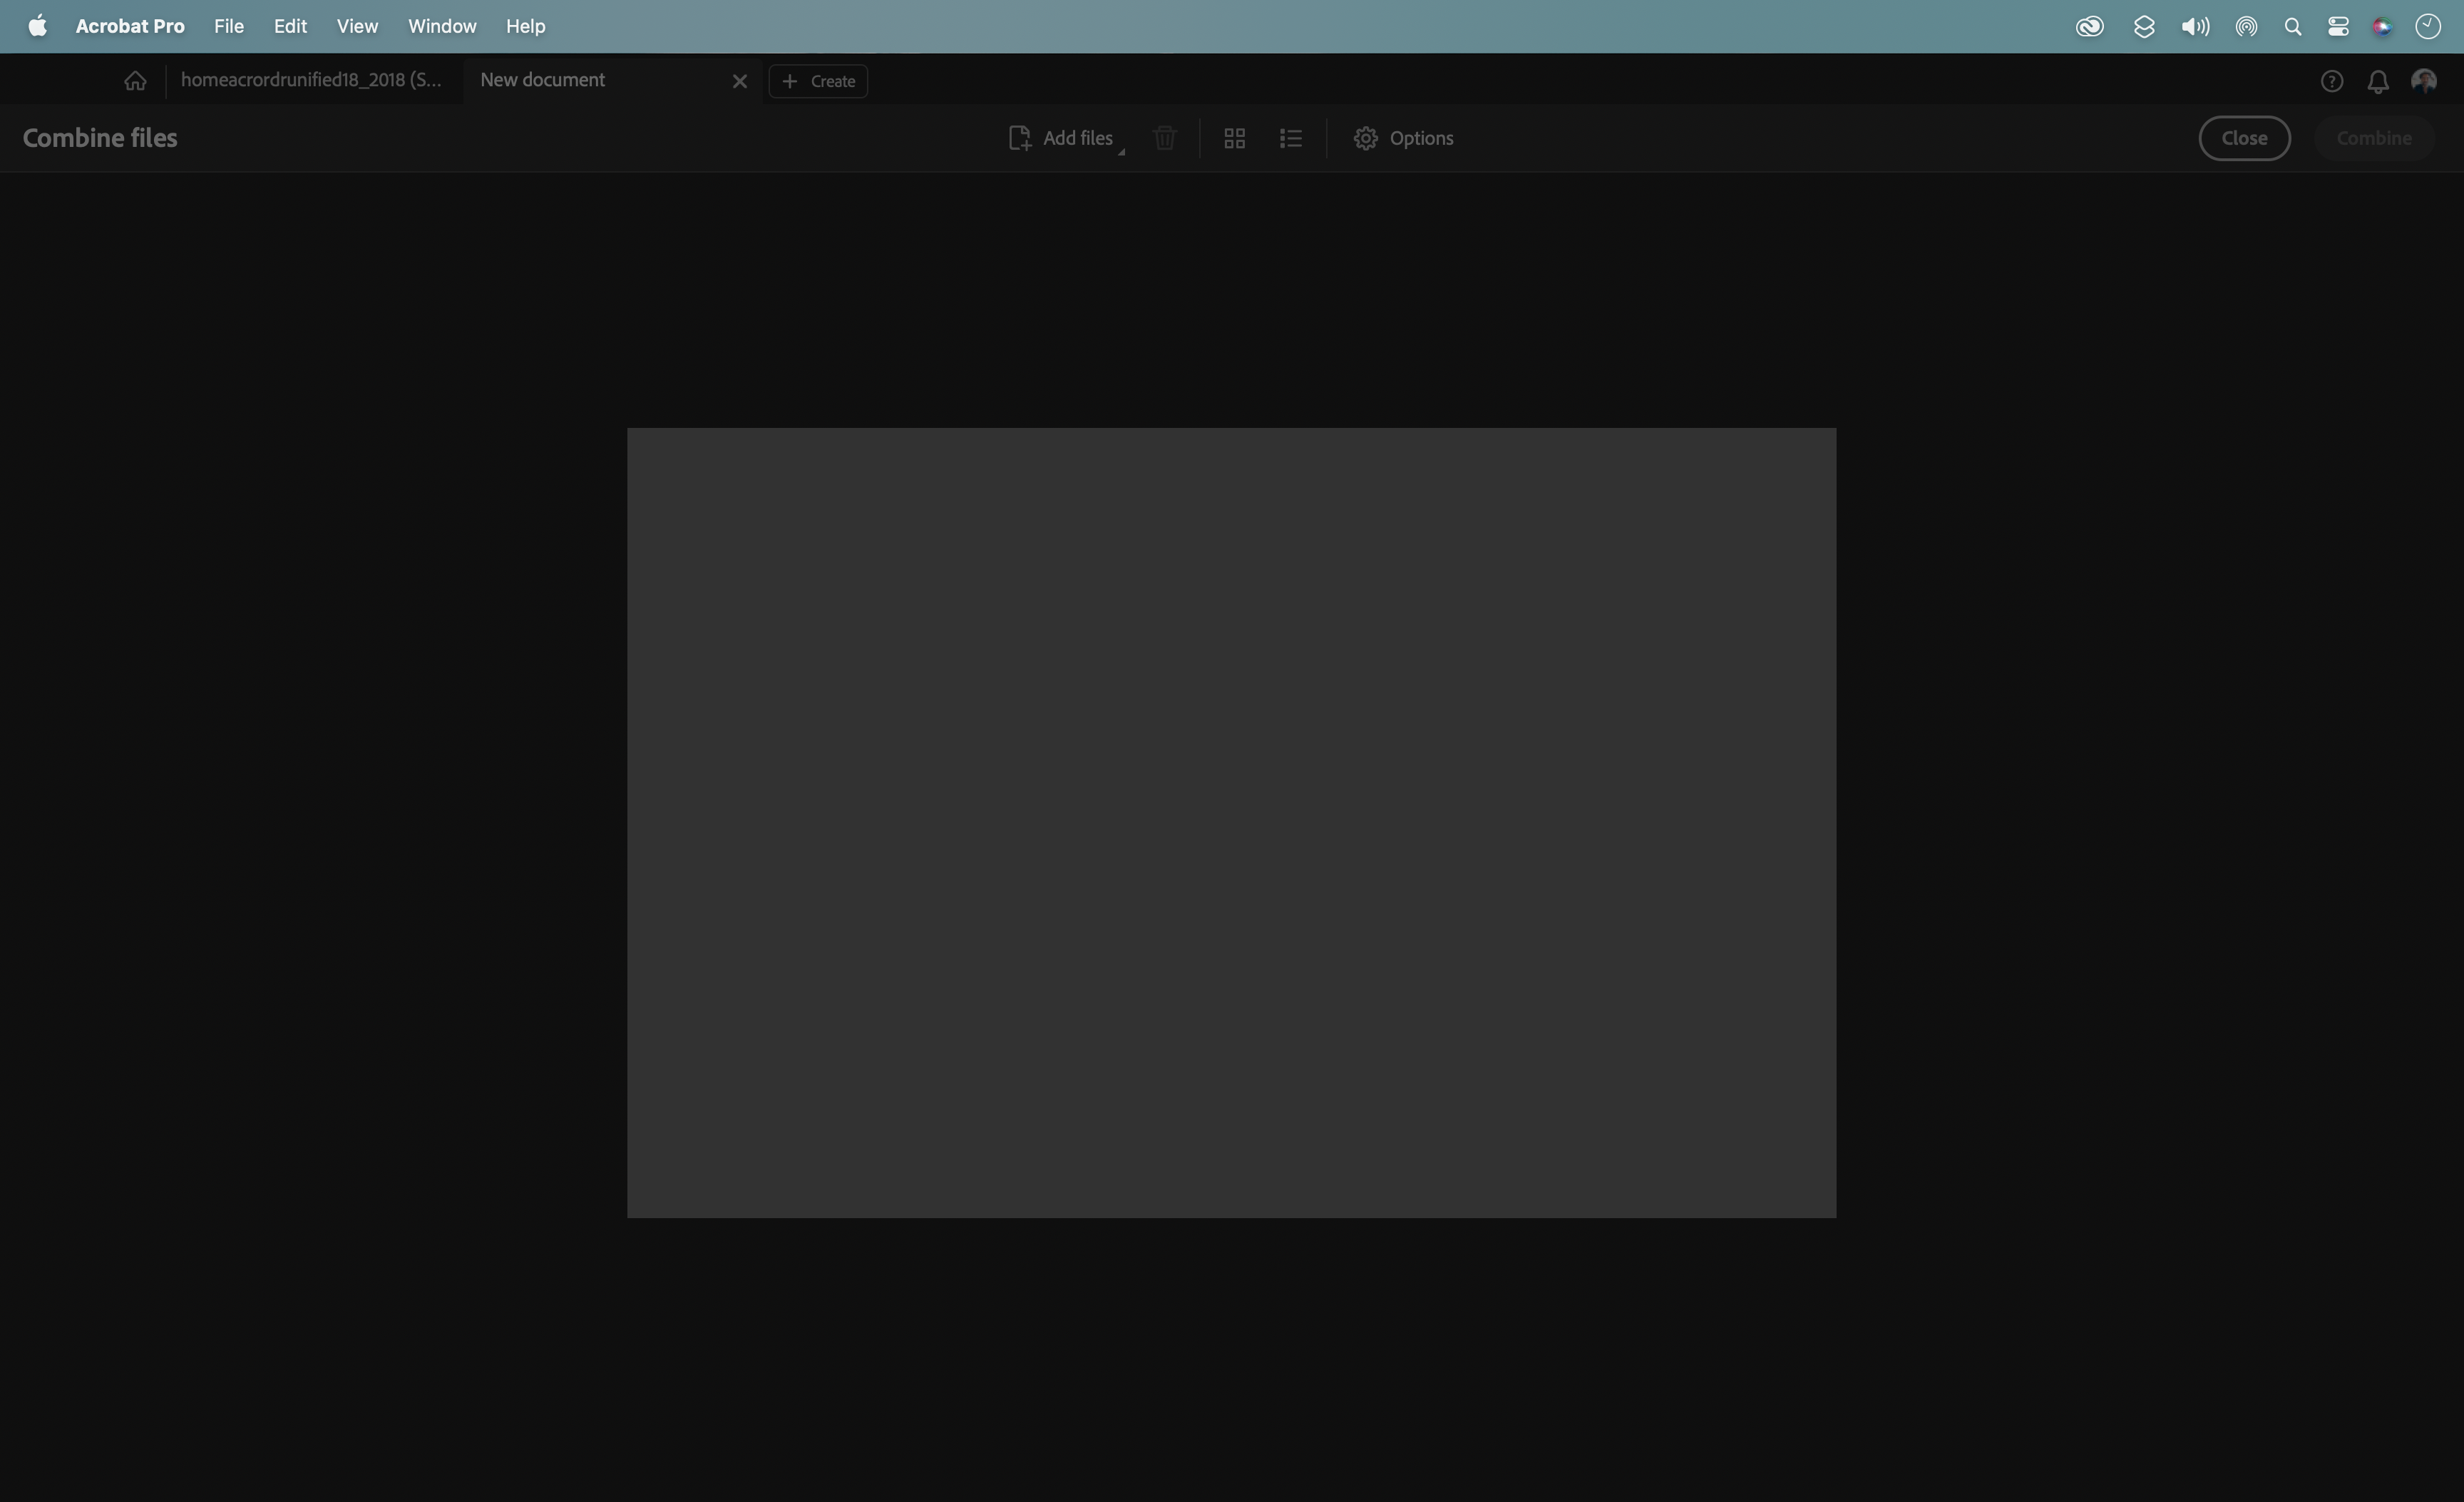Open the Window menu
The height and width of the screenshot is (1502, 2464).
point(441,26)
